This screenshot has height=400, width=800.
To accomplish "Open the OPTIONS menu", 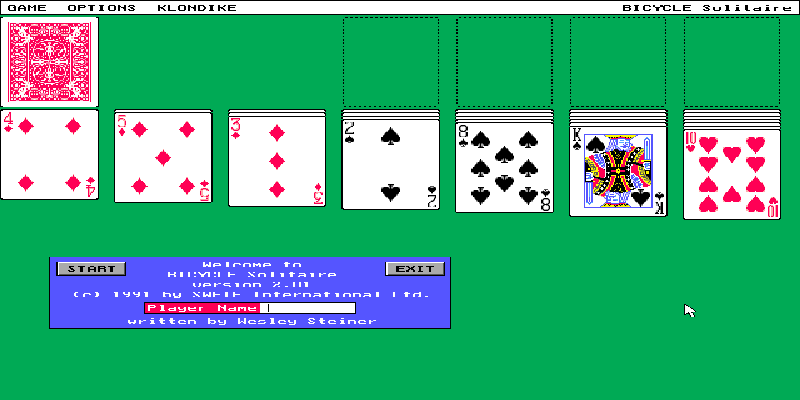I will coord(101,7).
